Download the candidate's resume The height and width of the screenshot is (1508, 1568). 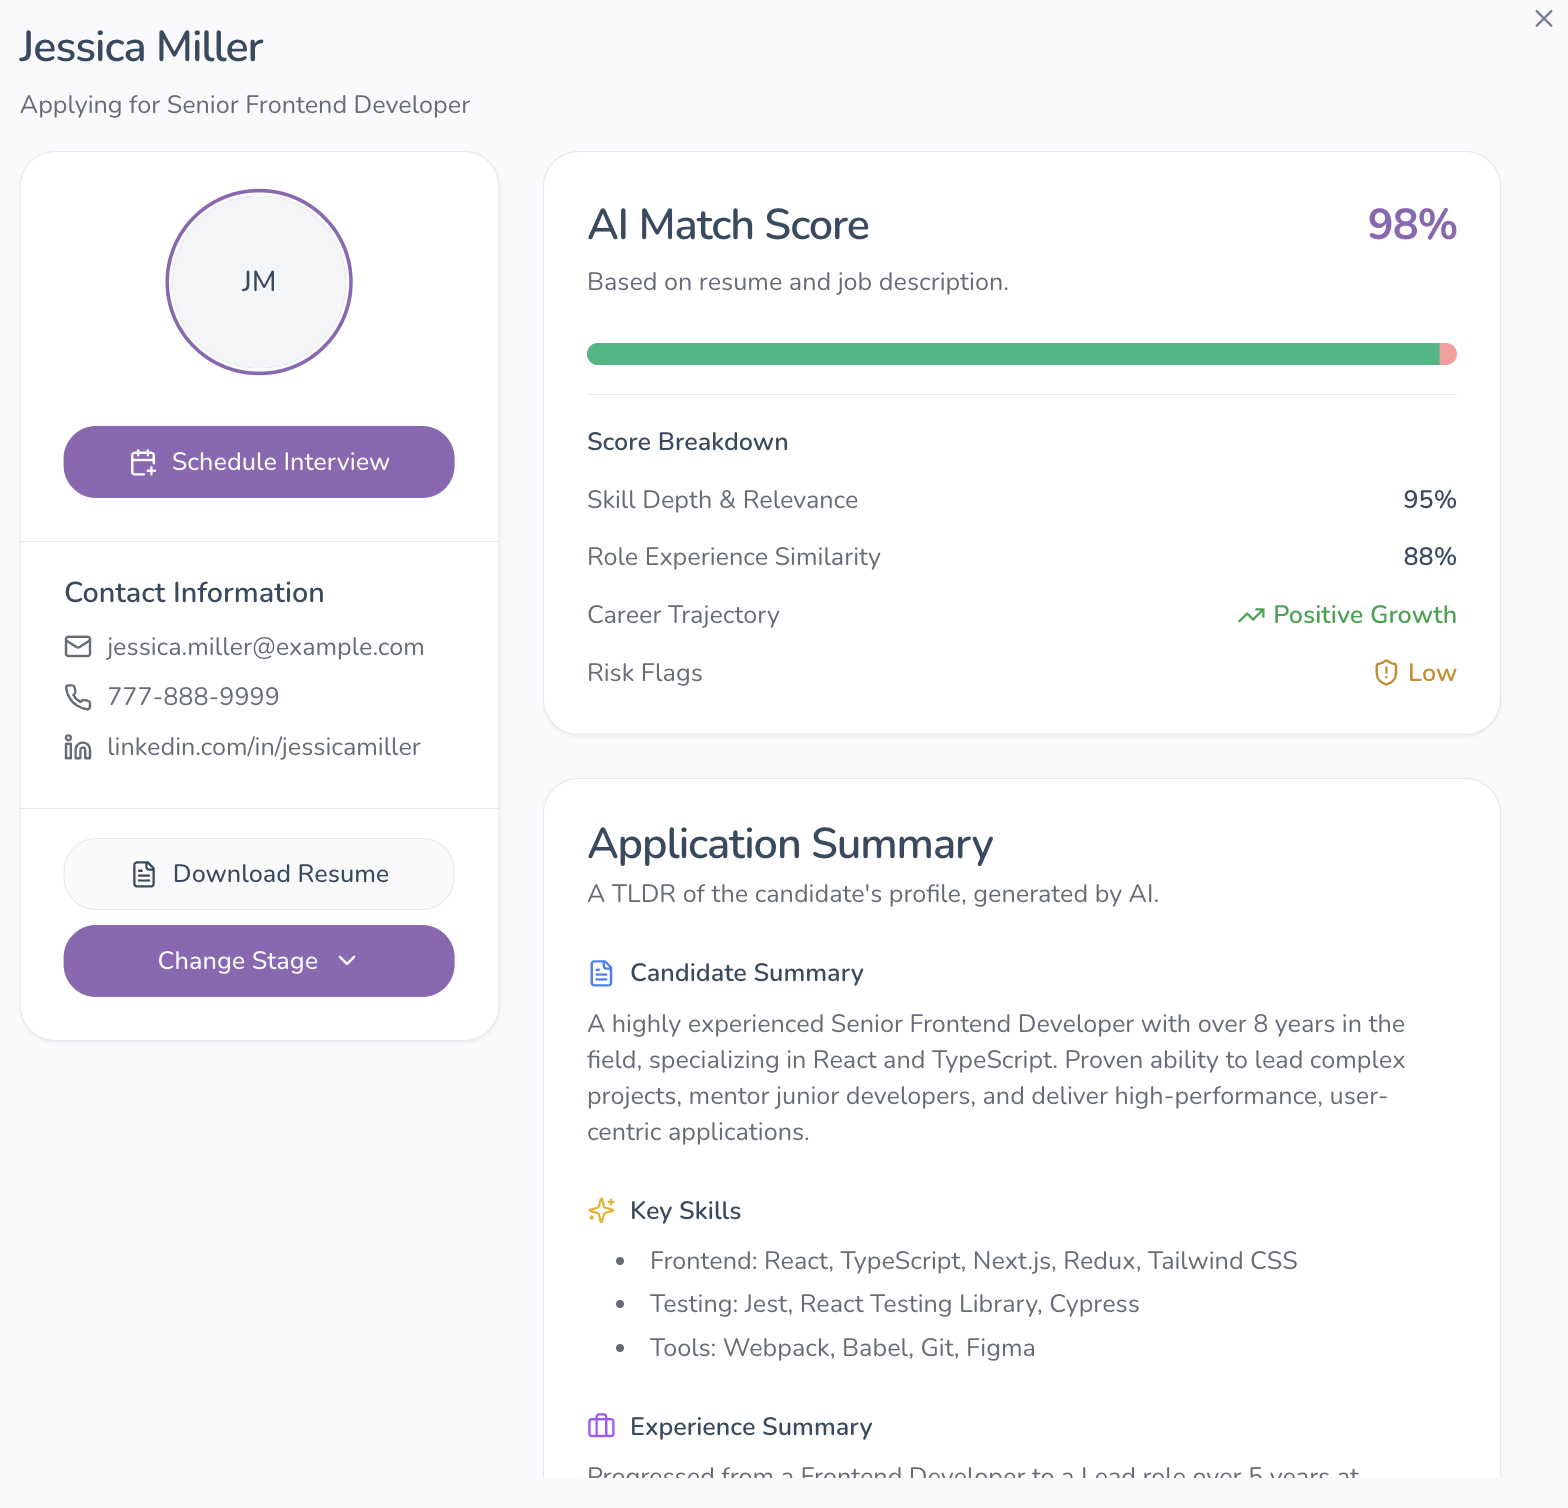tap(259, 874)
